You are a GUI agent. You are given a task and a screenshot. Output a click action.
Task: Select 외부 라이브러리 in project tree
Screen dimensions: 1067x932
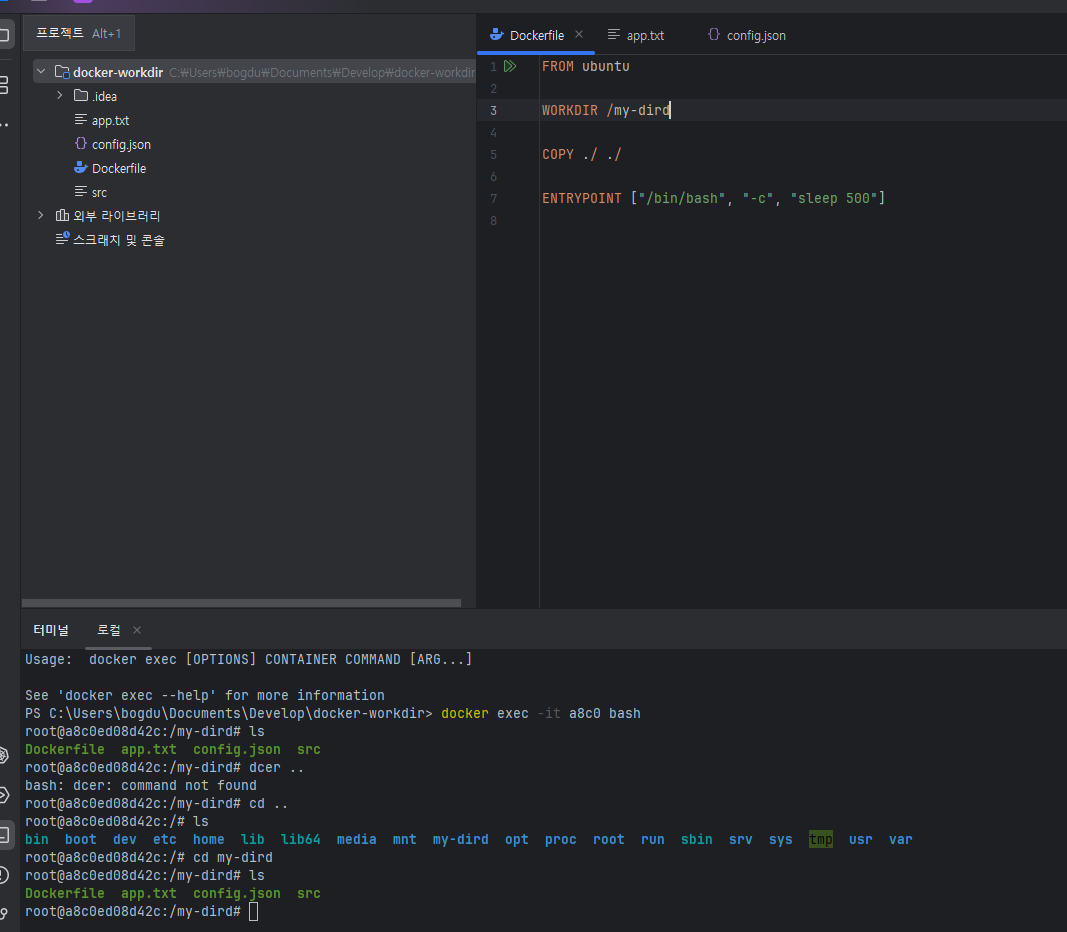point(108,216)
